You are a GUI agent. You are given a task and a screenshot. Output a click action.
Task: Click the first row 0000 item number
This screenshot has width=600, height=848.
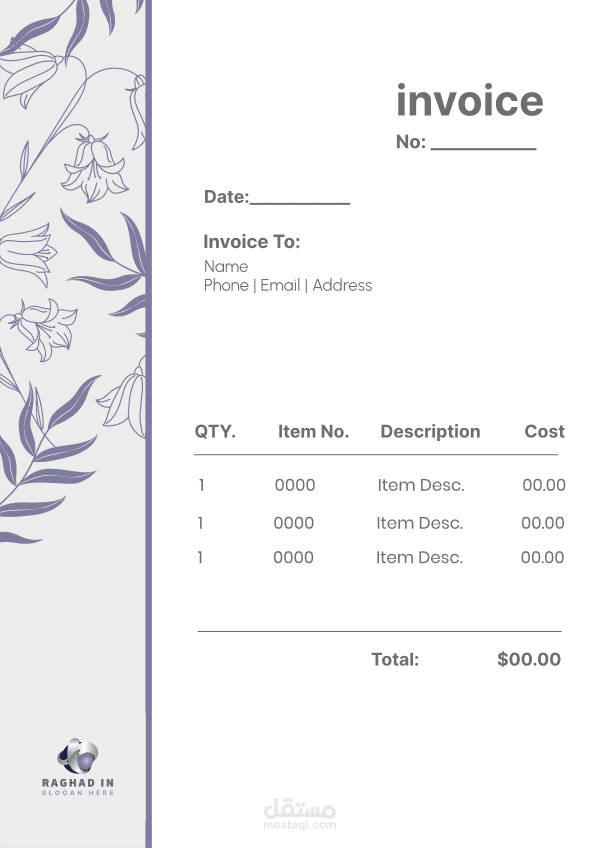(295, 486)
